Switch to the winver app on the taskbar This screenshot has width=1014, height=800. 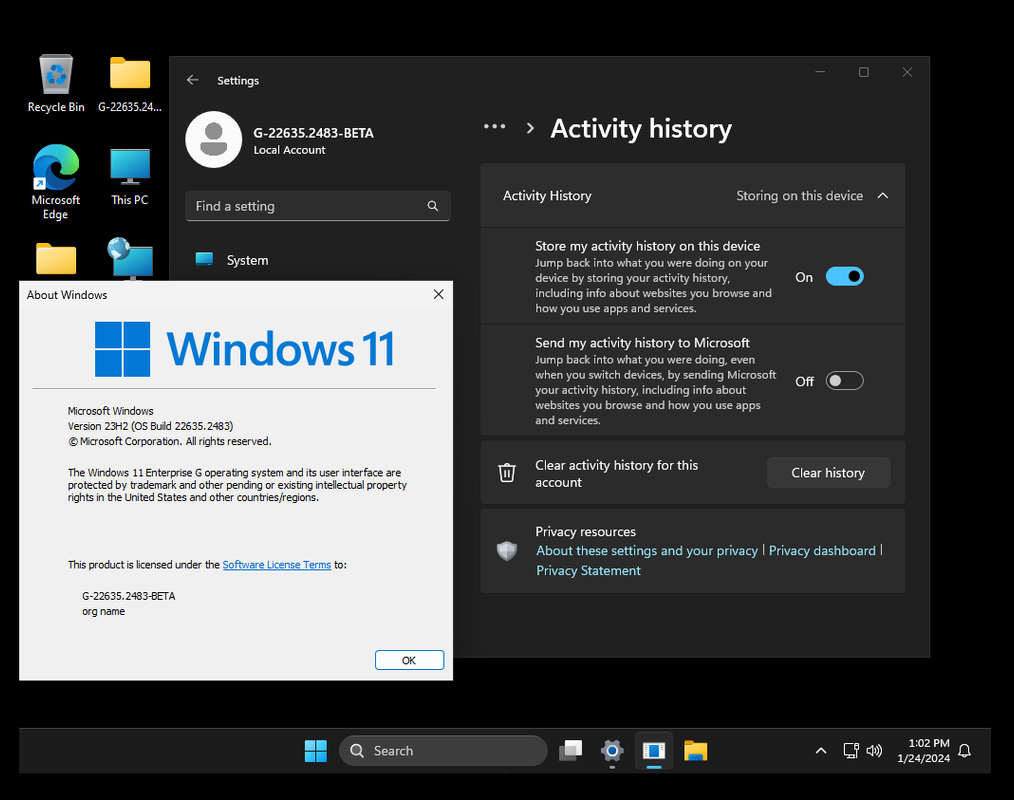pos(654,751)
